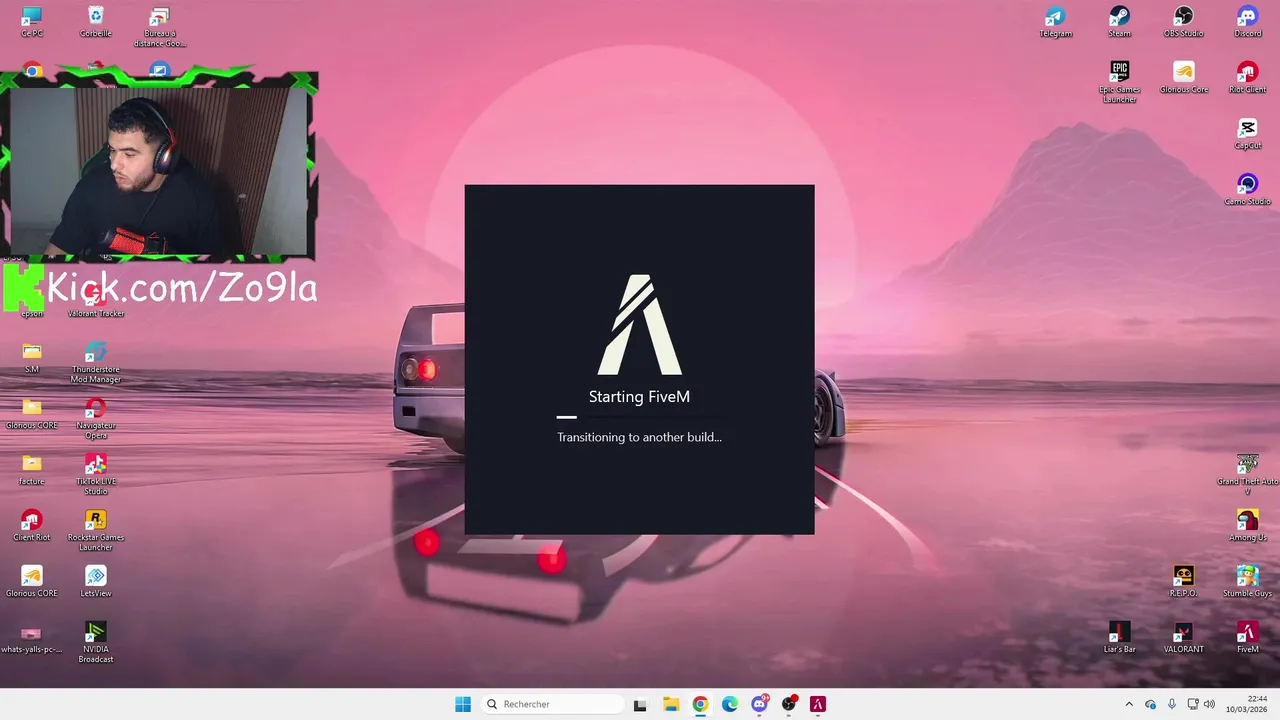Select the FiveM desktop shortcut

click(1247, 638)
